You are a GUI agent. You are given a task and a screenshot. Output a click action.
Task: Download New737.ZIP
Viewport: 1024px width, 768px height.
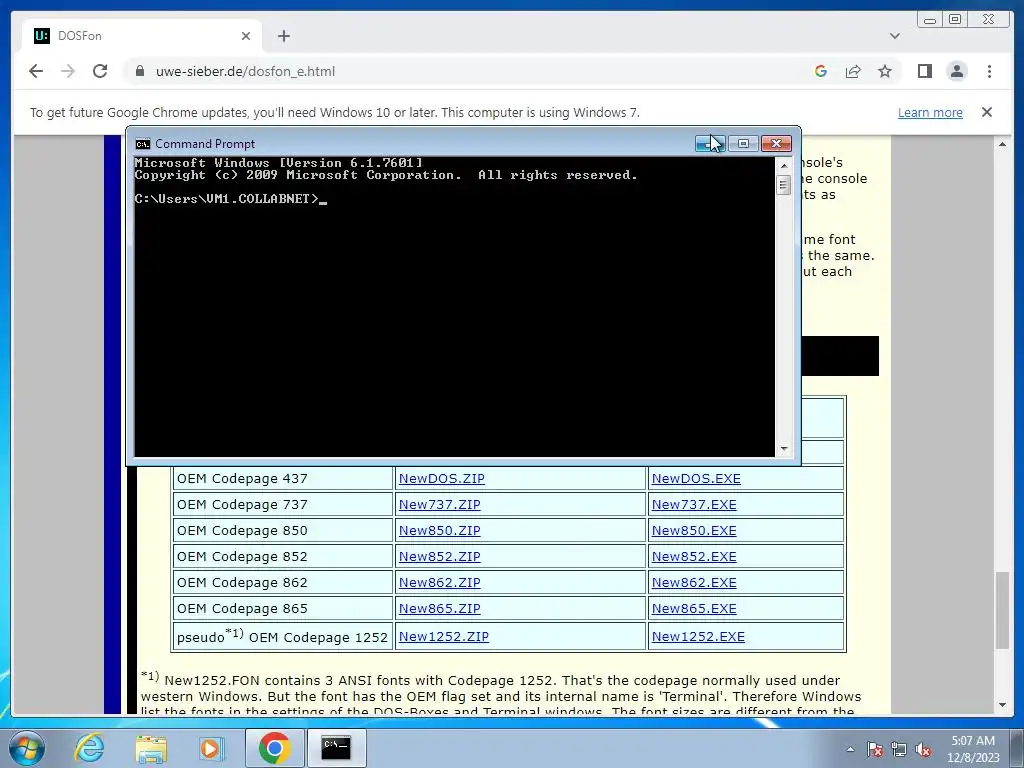[440, 505]
